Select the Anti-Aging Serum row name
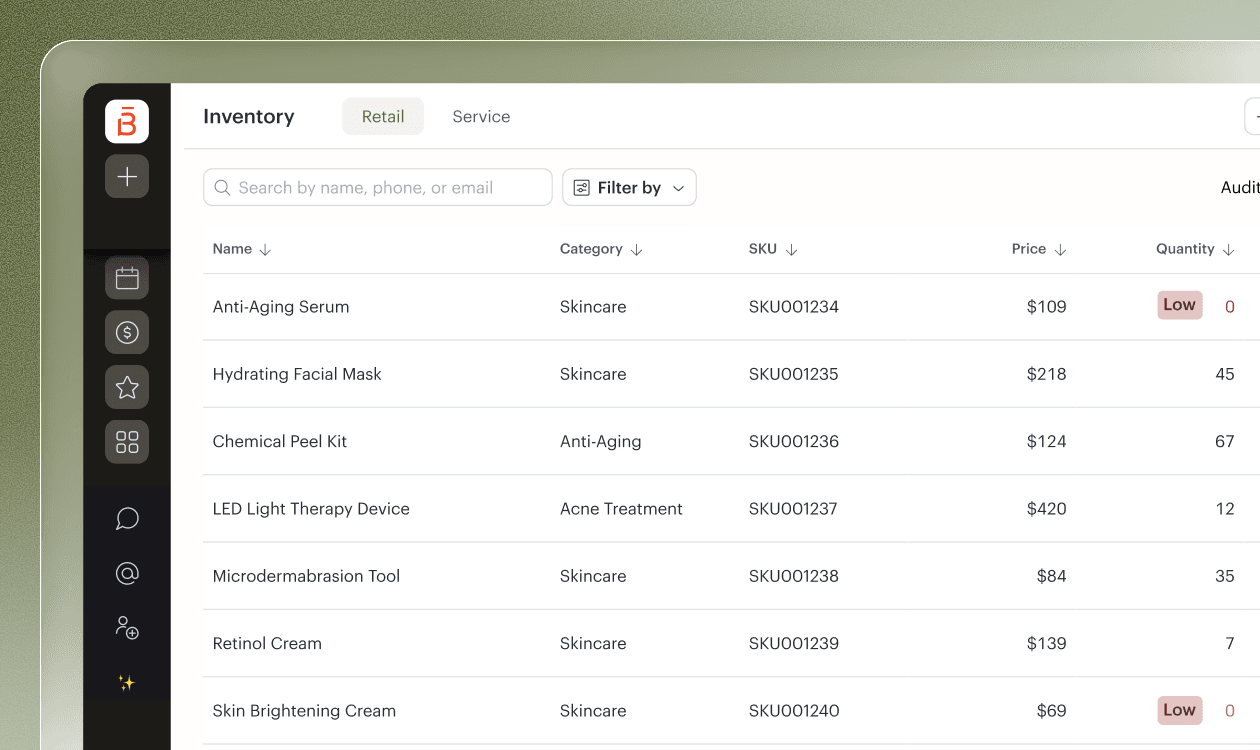This screenshot has height=750, width=1260. pos(281,307)
